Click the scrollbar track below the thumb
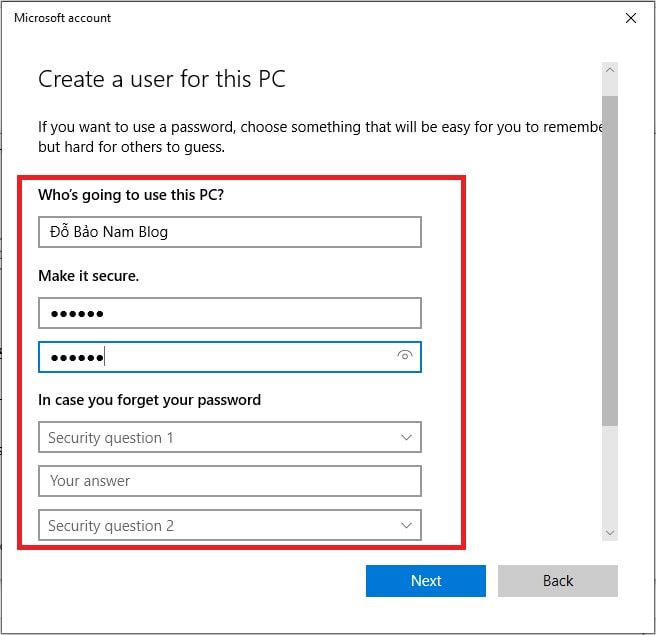Screen dimensions: 656x635 pyautogui.click(x=610, y=475)
